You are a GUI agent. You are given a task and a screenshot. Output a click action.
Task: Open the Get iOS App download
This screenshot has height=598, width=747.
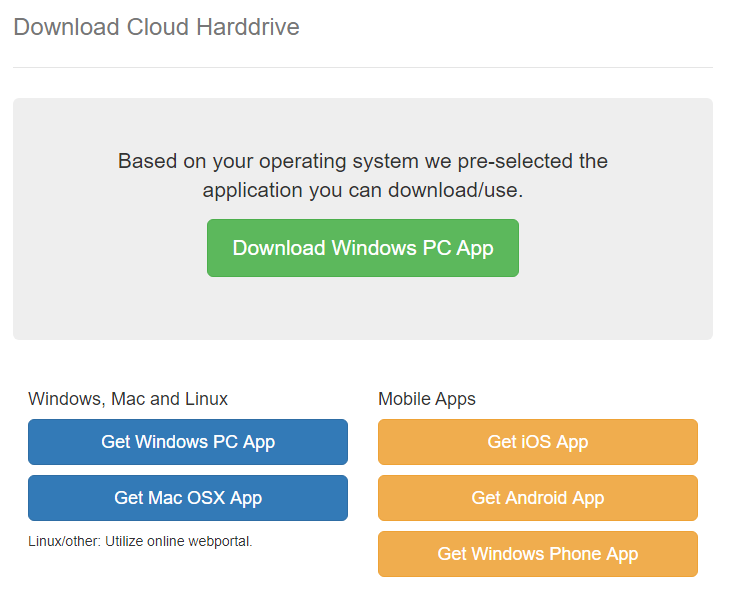(537, 442)
